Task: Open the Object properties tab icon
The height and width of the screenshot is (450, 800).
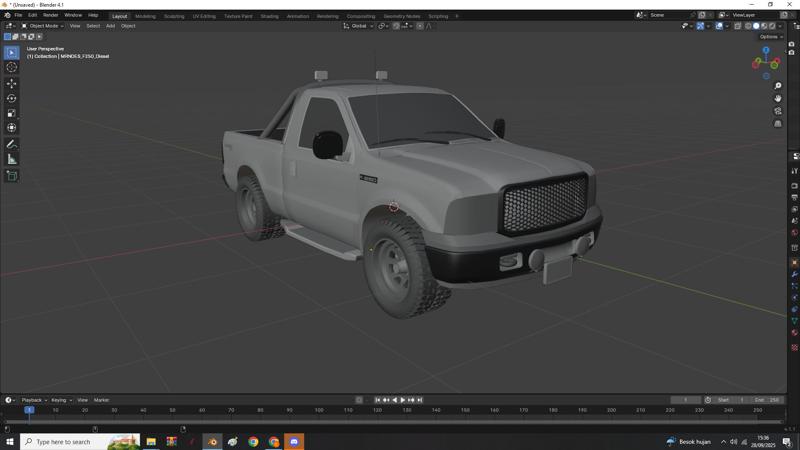Action: pos(794,262)
